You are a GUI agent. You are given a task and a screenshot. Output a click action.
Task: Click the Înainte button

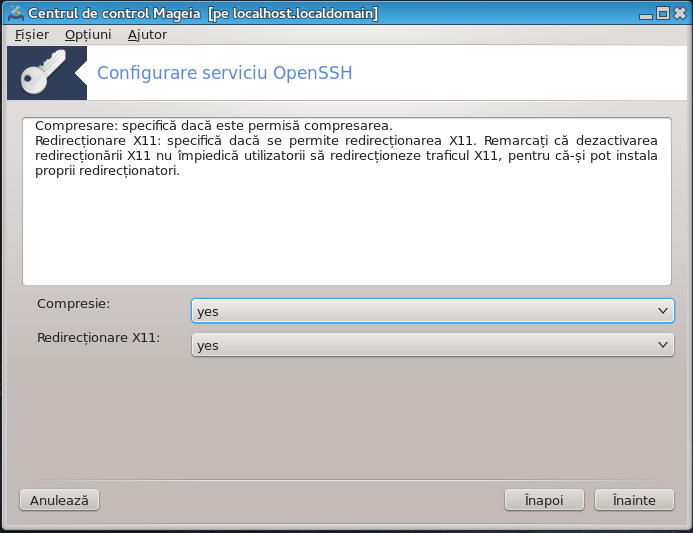pyautogui.click(x=634, y=500)
